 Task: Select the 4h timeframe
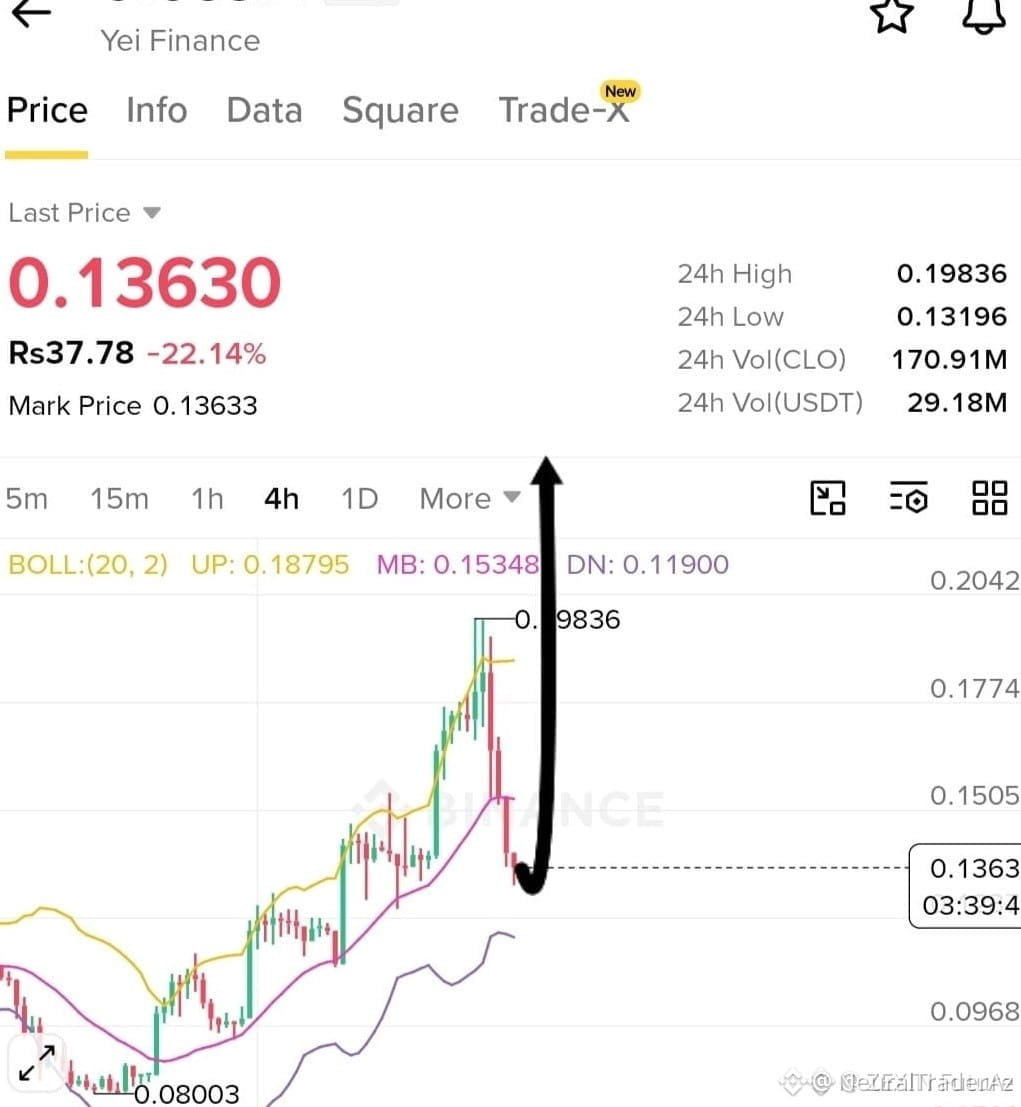point(281,499)
